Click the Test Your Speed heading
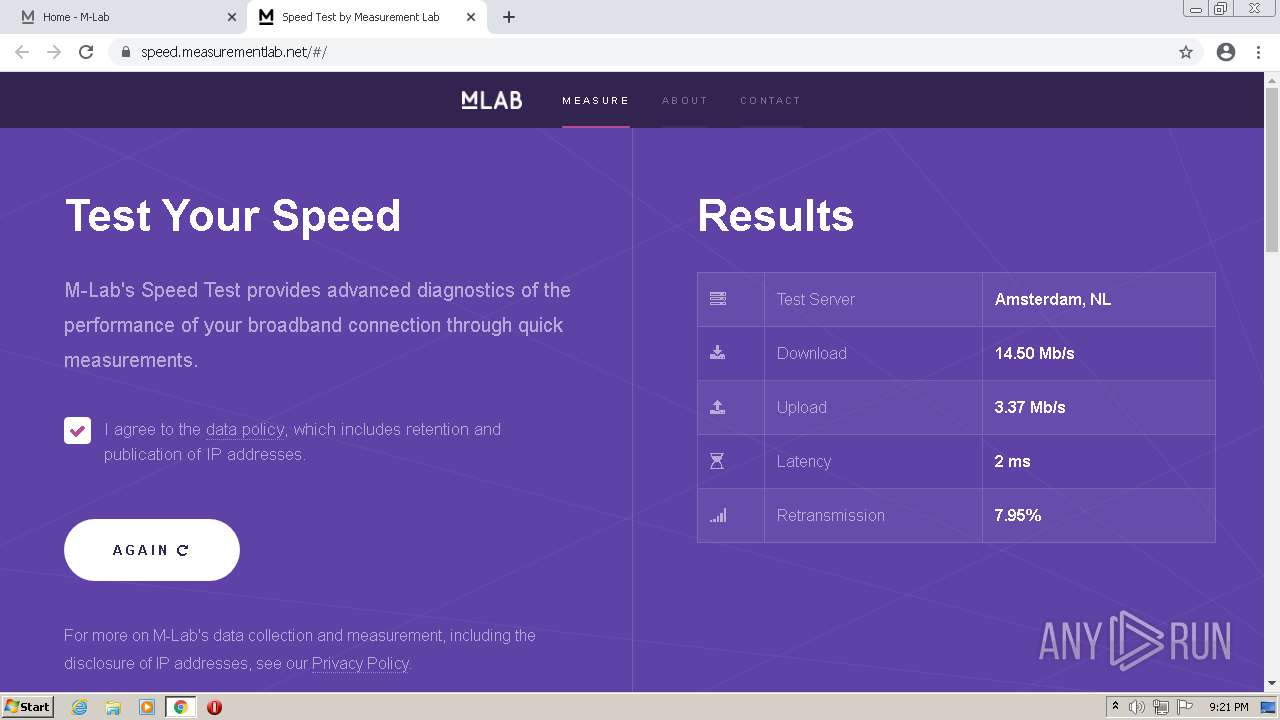 click(233, 216)
